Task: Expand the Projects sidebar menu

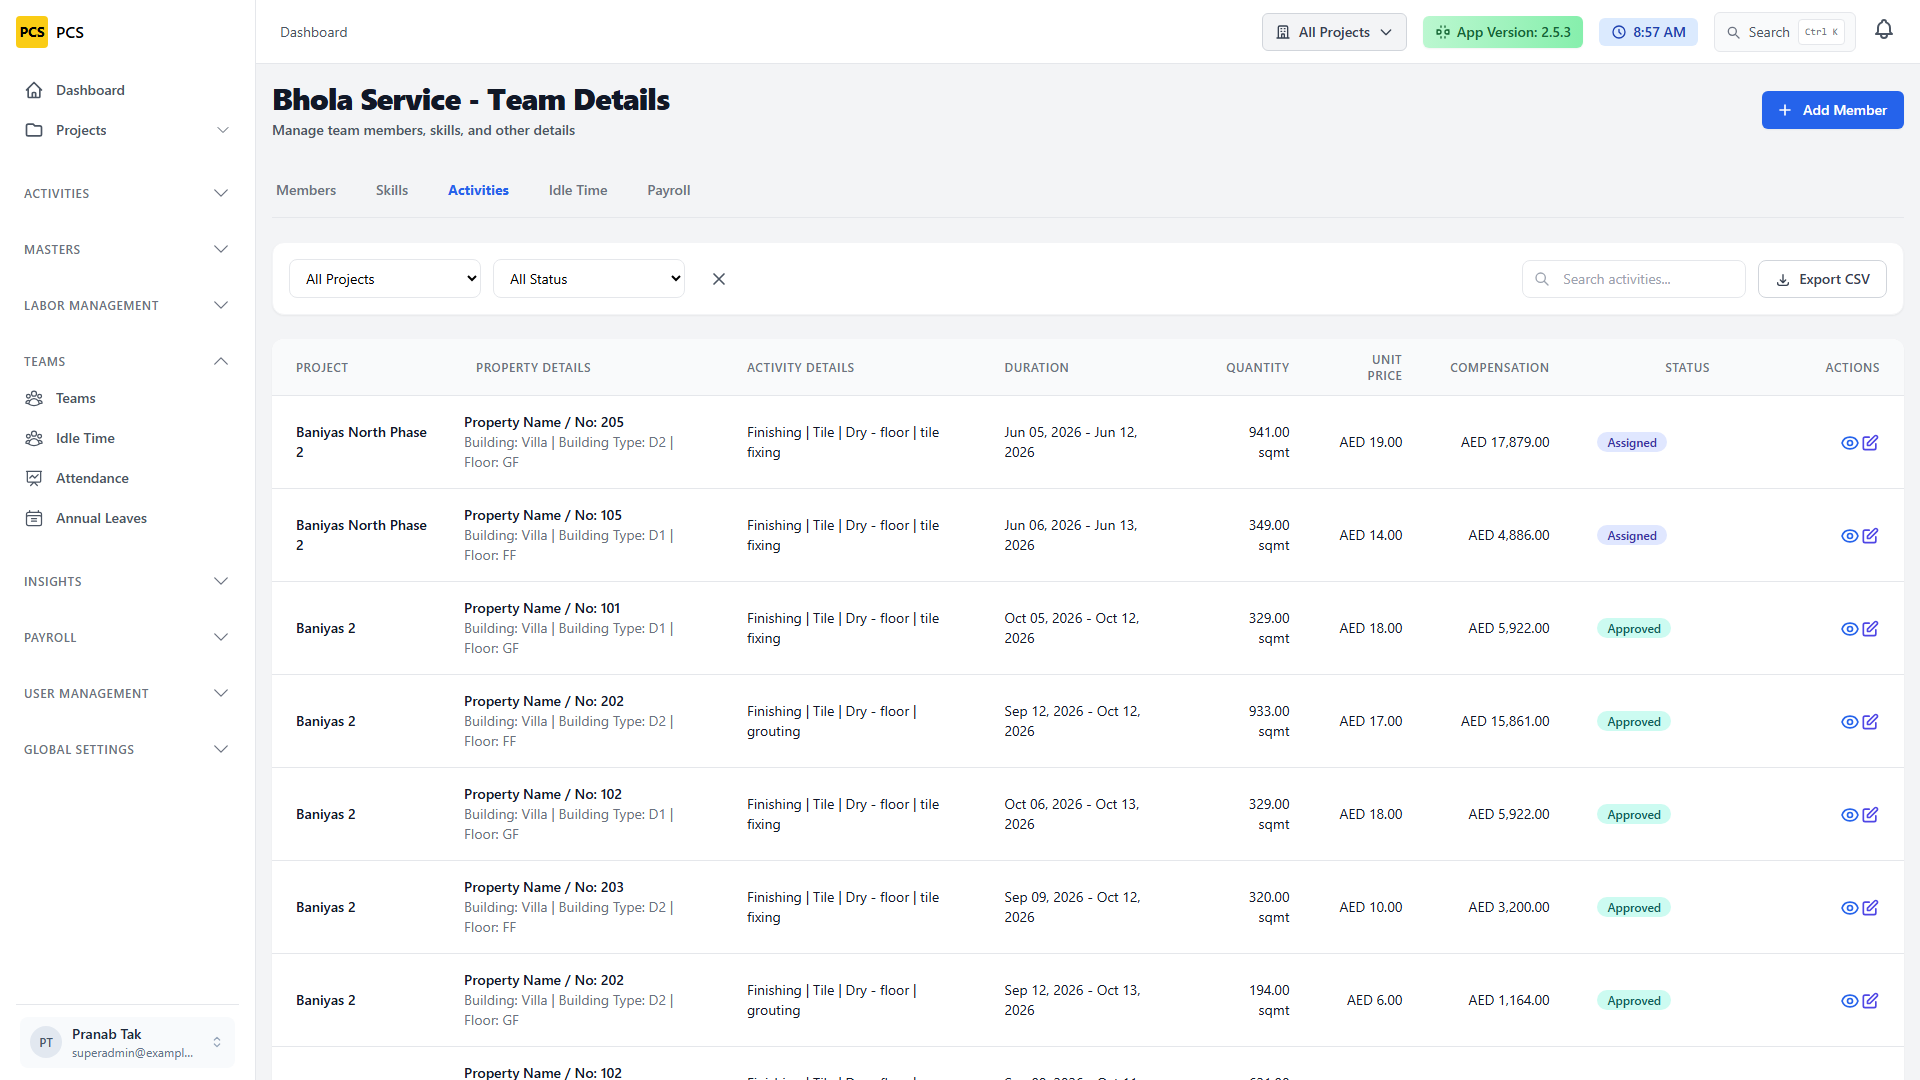Action: click(127, 130)
